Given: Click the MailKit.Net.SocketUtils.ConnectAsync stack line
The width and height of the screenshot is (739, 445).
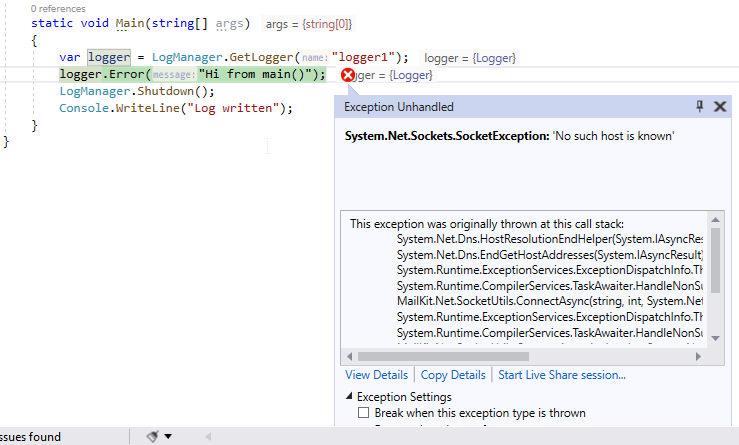Looking at the screenshot, I should pyautogui.click(x=550, y=301).
